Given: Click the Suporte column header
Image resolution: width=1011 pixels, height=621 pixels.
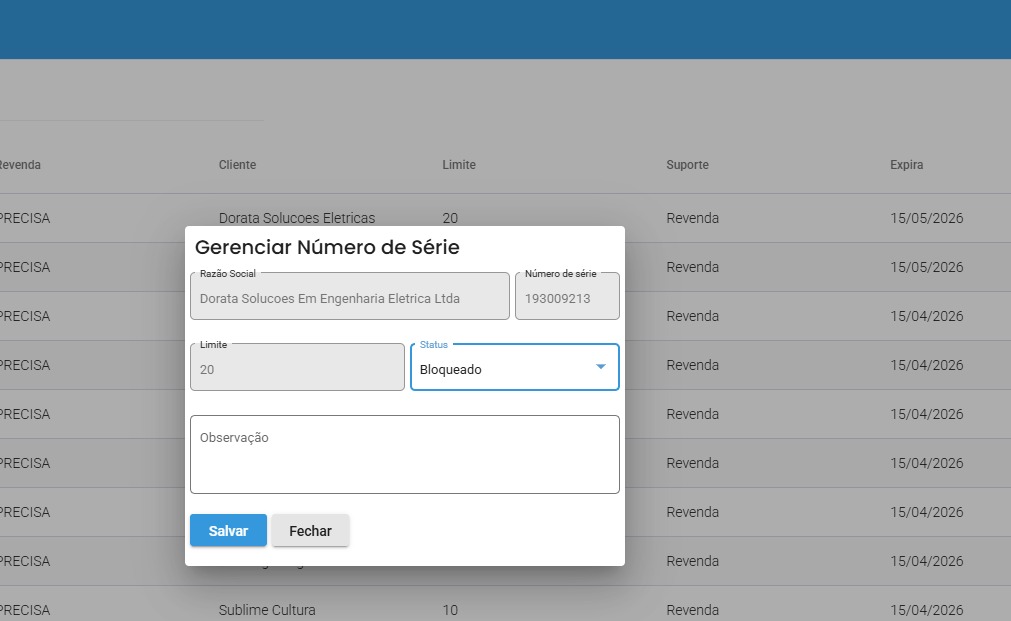Looking at the screenshot, I should (687, 165).
